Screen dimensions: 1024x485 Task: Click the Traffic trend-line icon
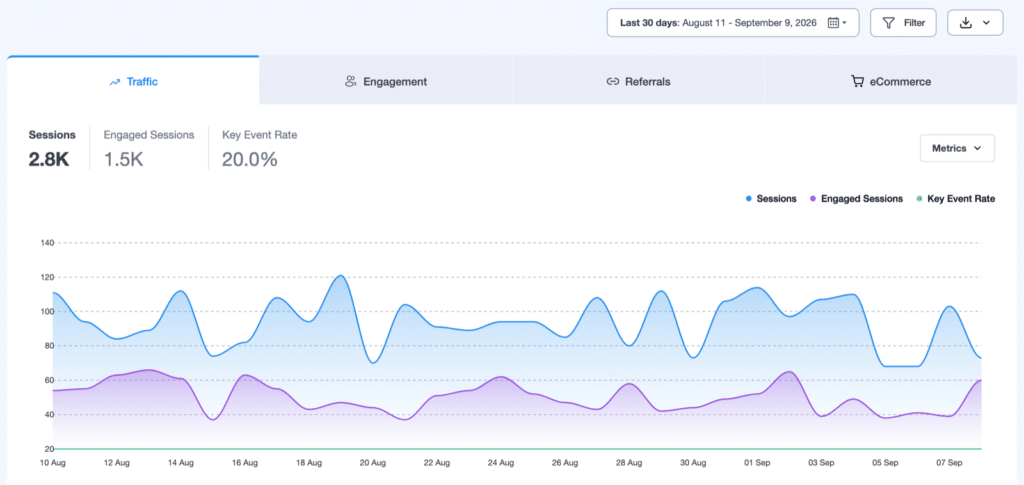point(115,82)
